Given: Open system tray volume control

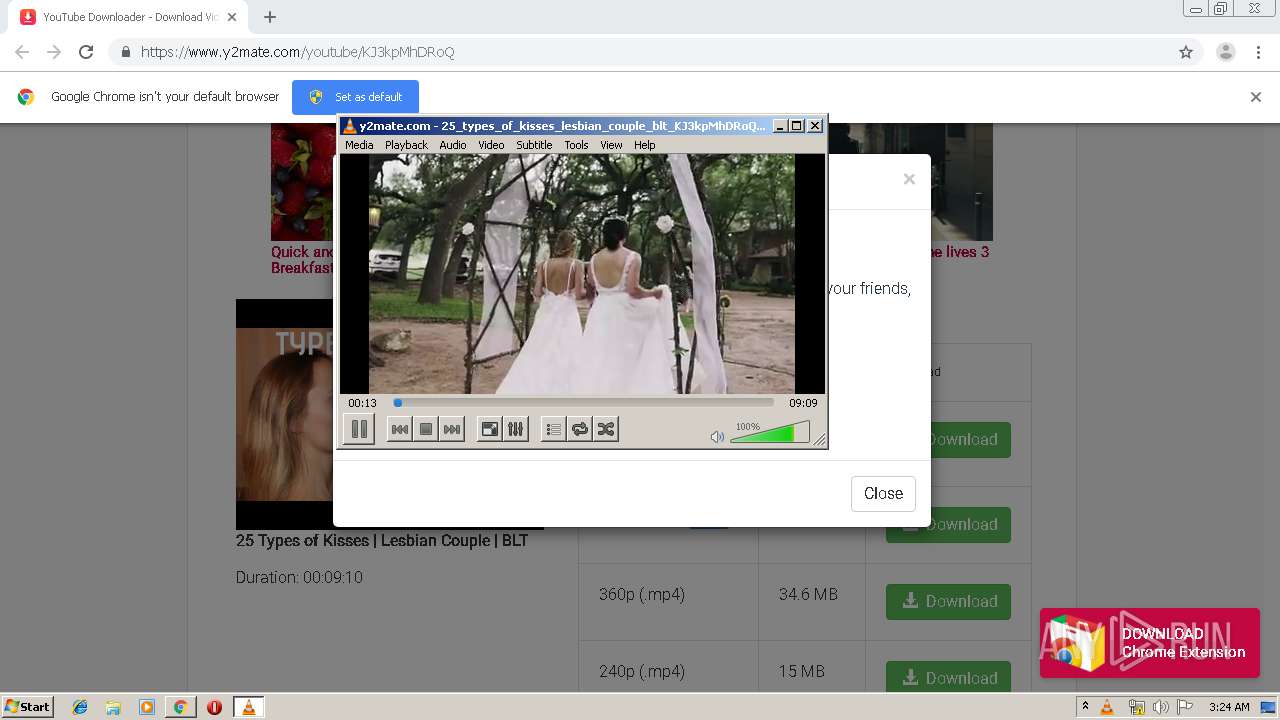Looking at the screenshot, I should 1160,707.
